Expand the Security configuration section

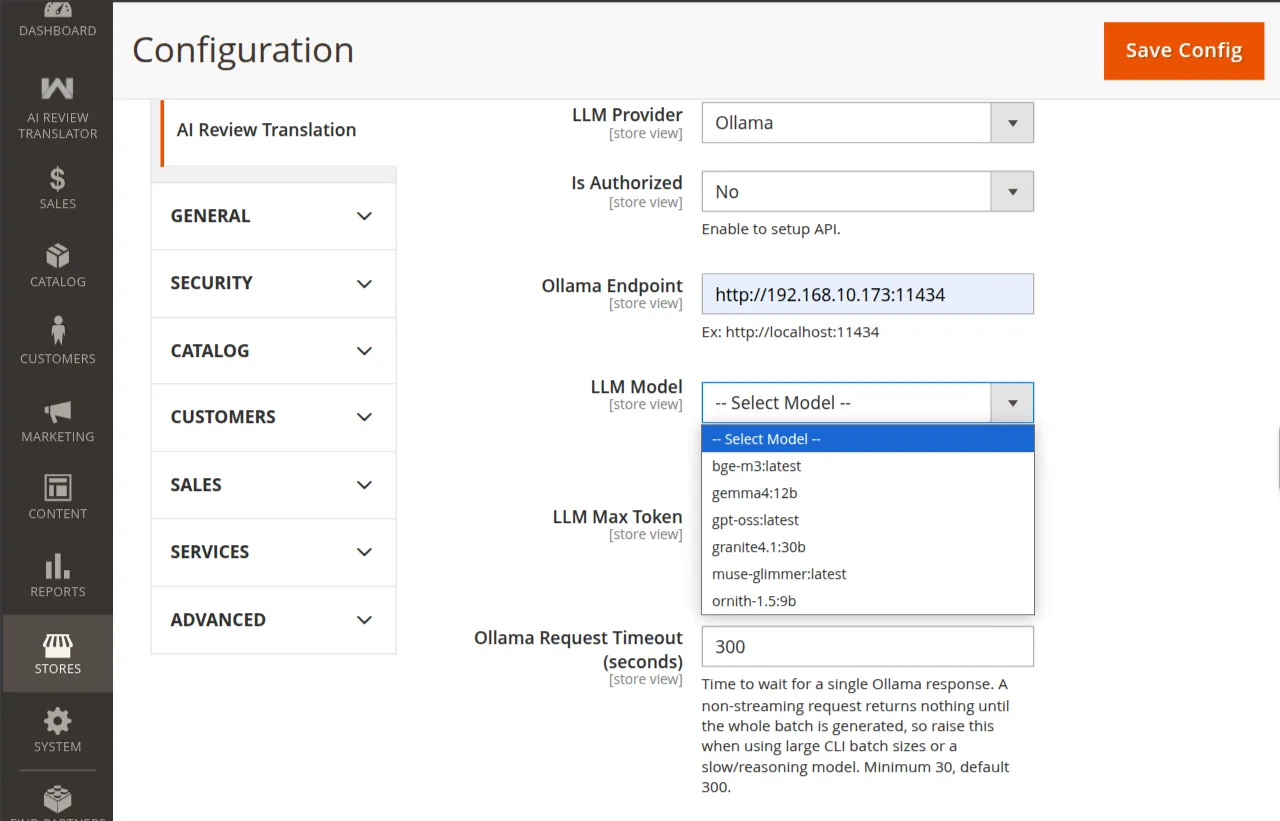(273, 283)
